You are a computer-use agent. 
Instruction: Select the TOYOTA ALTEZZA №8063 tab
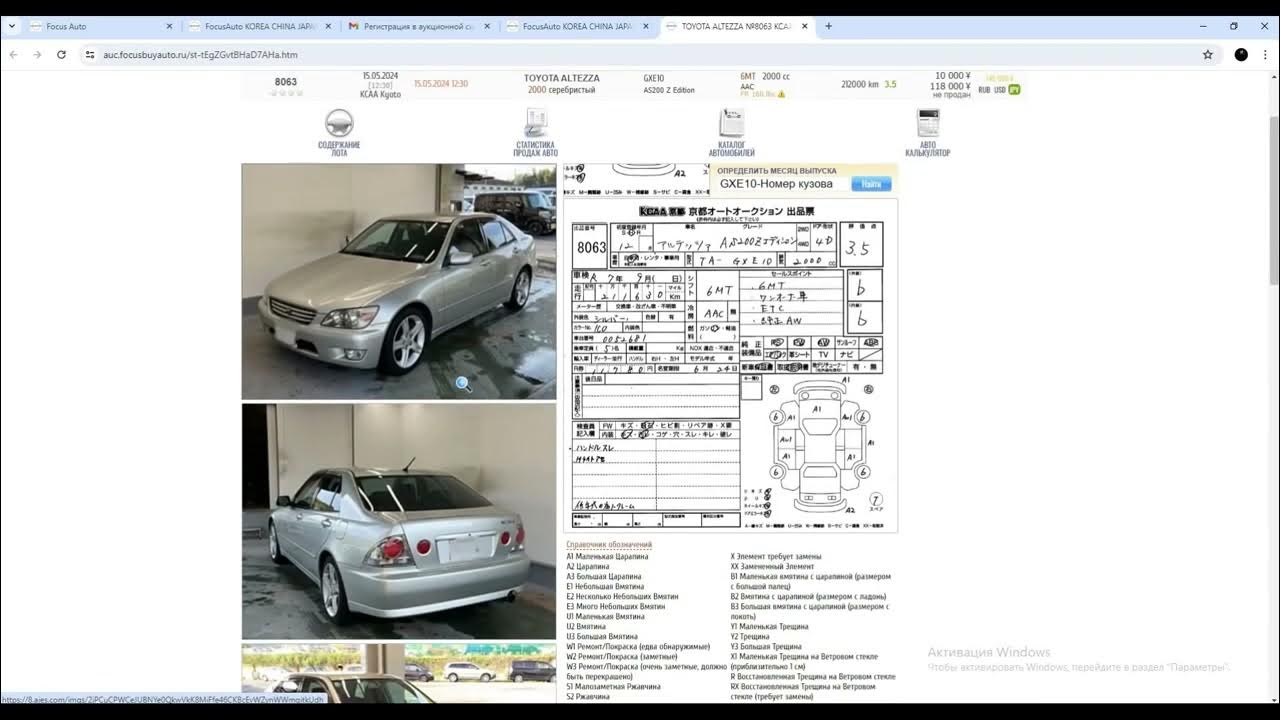pyautogui.click(x=737, y=26)
